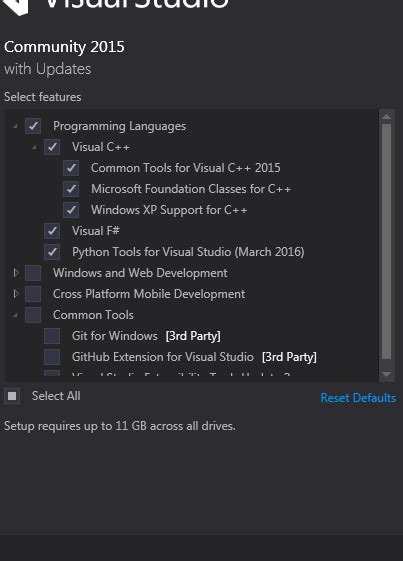The height and width of the screenshot is (561, 403).
Task: Uncheck Windows XP Support for C++
Action: 71,210
